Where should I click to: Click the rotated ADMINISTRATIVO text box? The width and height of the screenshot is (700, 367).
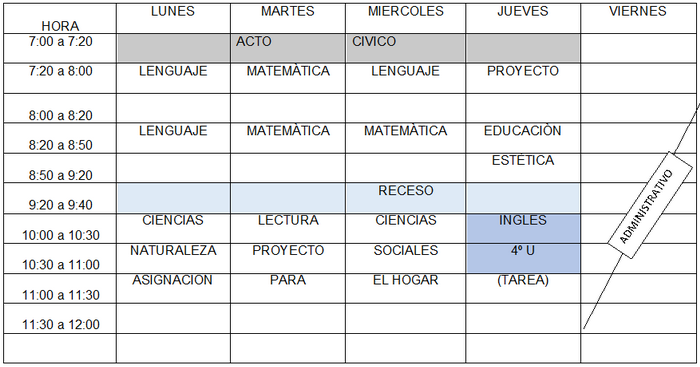(x=650, y=205)
